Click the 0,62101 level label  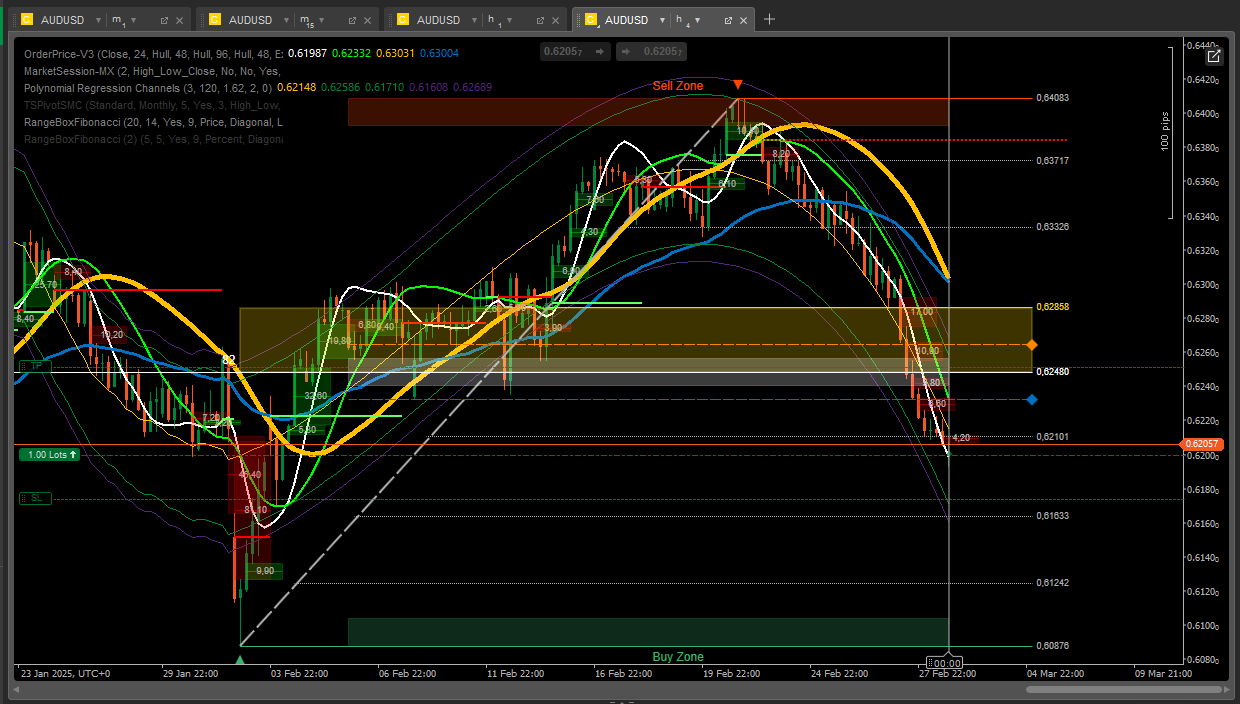tap(1053, 437)
